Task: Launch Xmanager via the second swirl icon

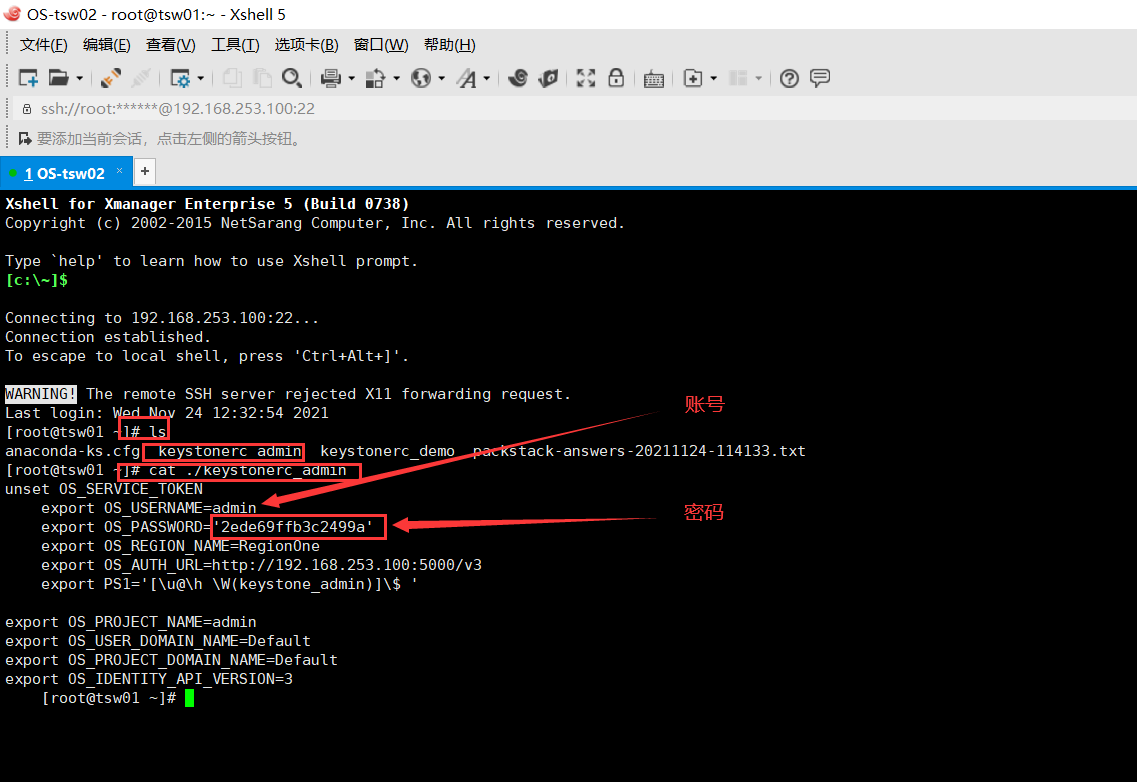Action: [x=548, y=78]
